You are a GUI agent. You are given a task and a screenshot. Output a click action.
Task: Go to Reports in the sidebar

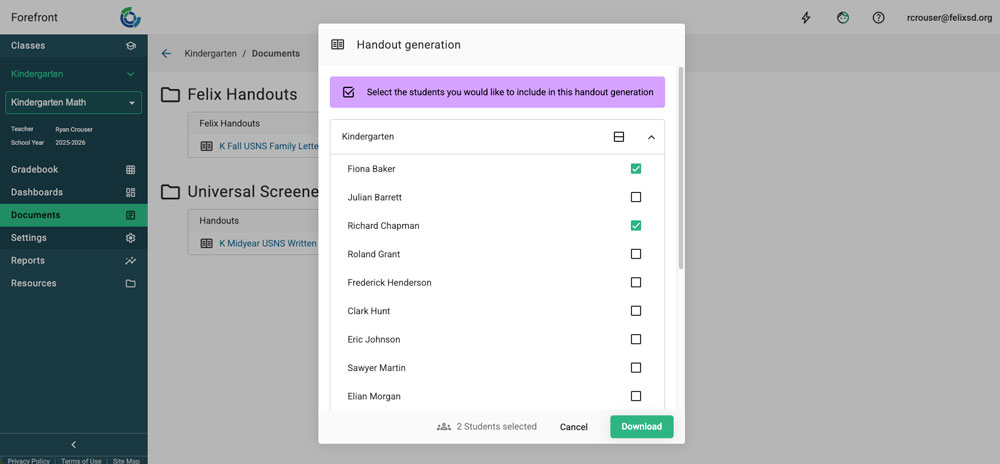(x=28, y=261)
